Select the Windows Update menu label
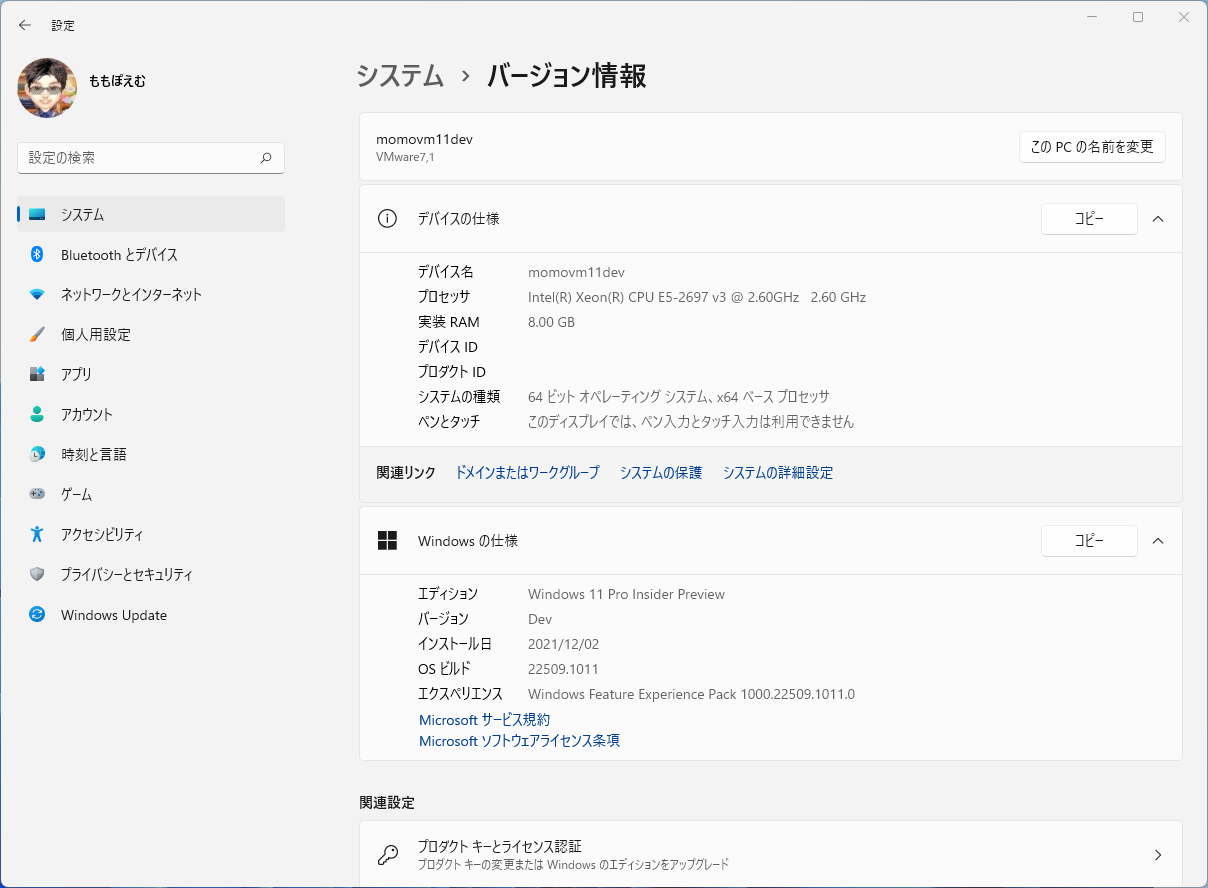Image resolution: width=1208 pixels, height=888 pixels. 114,615
